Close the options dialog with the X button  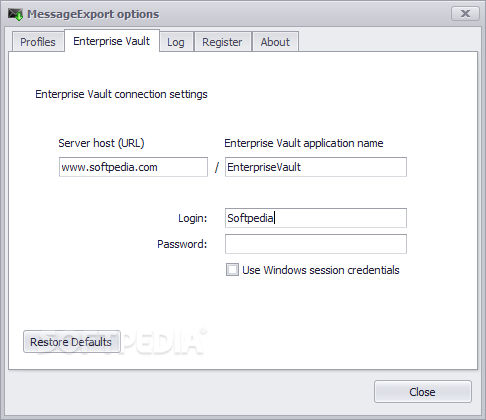[x=465, y=14]
